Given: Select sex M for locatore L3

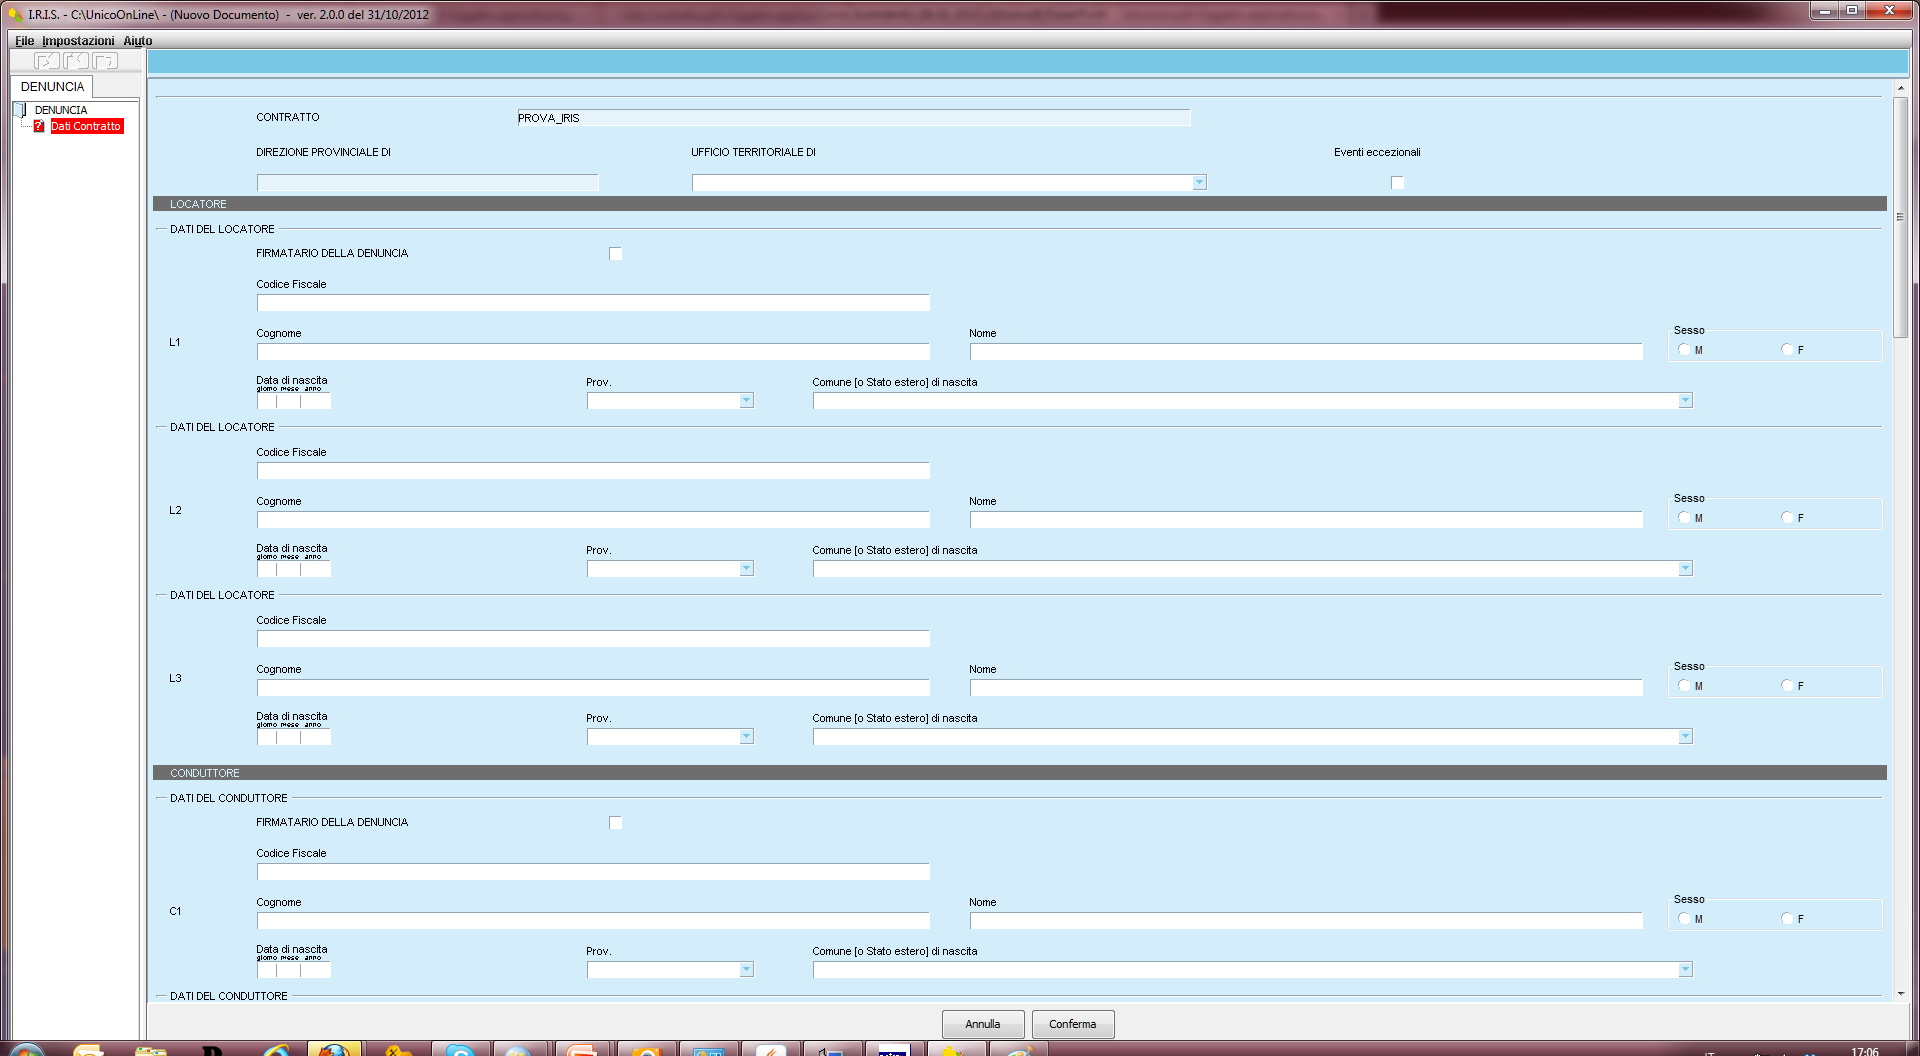Looking at the screenshot, I should click(x=1685, y=686).
